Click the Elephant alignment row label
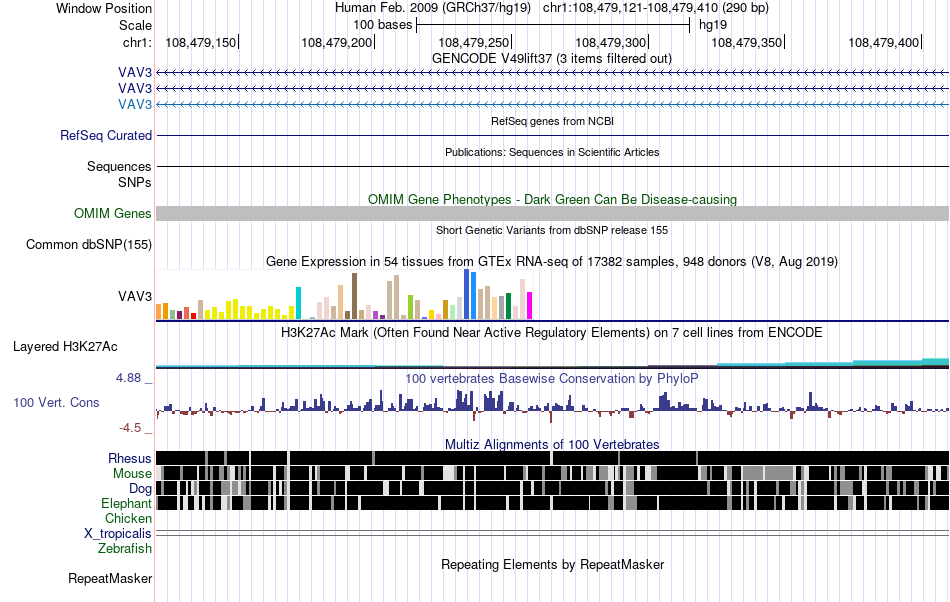This screenshot has width=950, height=602. (x=126, y=503)
